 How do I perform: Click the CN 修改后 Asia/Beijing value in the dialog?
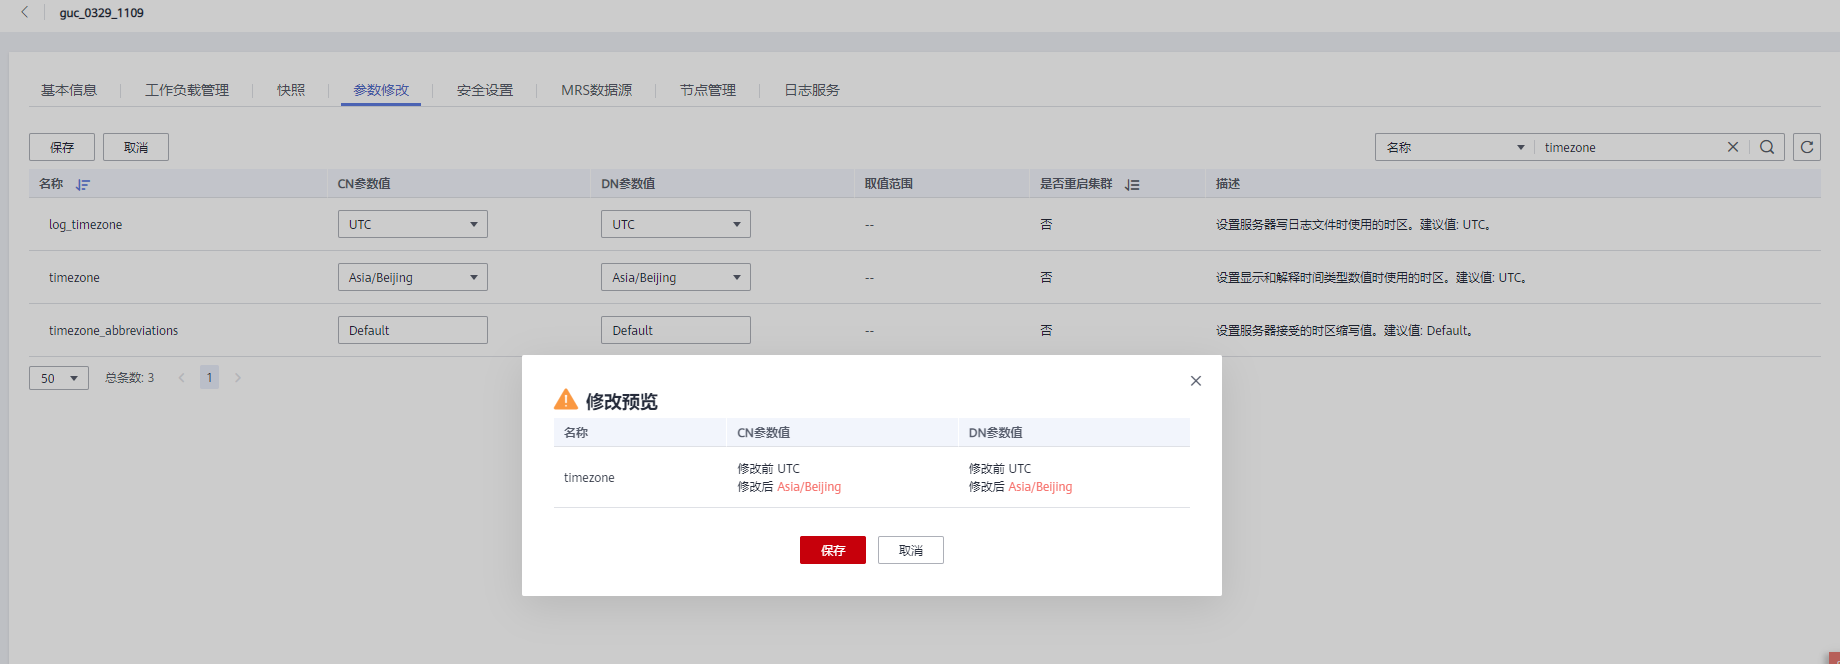click(809, 487)
